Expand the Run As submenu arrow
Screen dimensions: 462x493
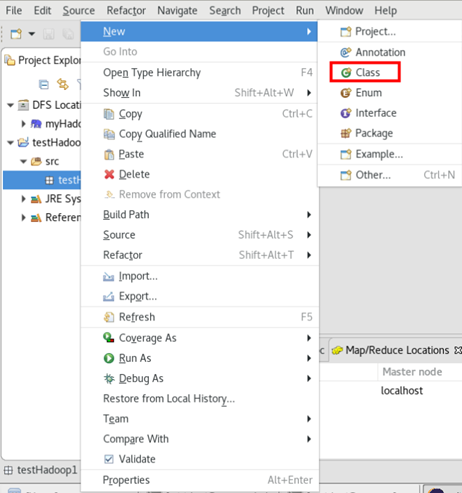309,358
